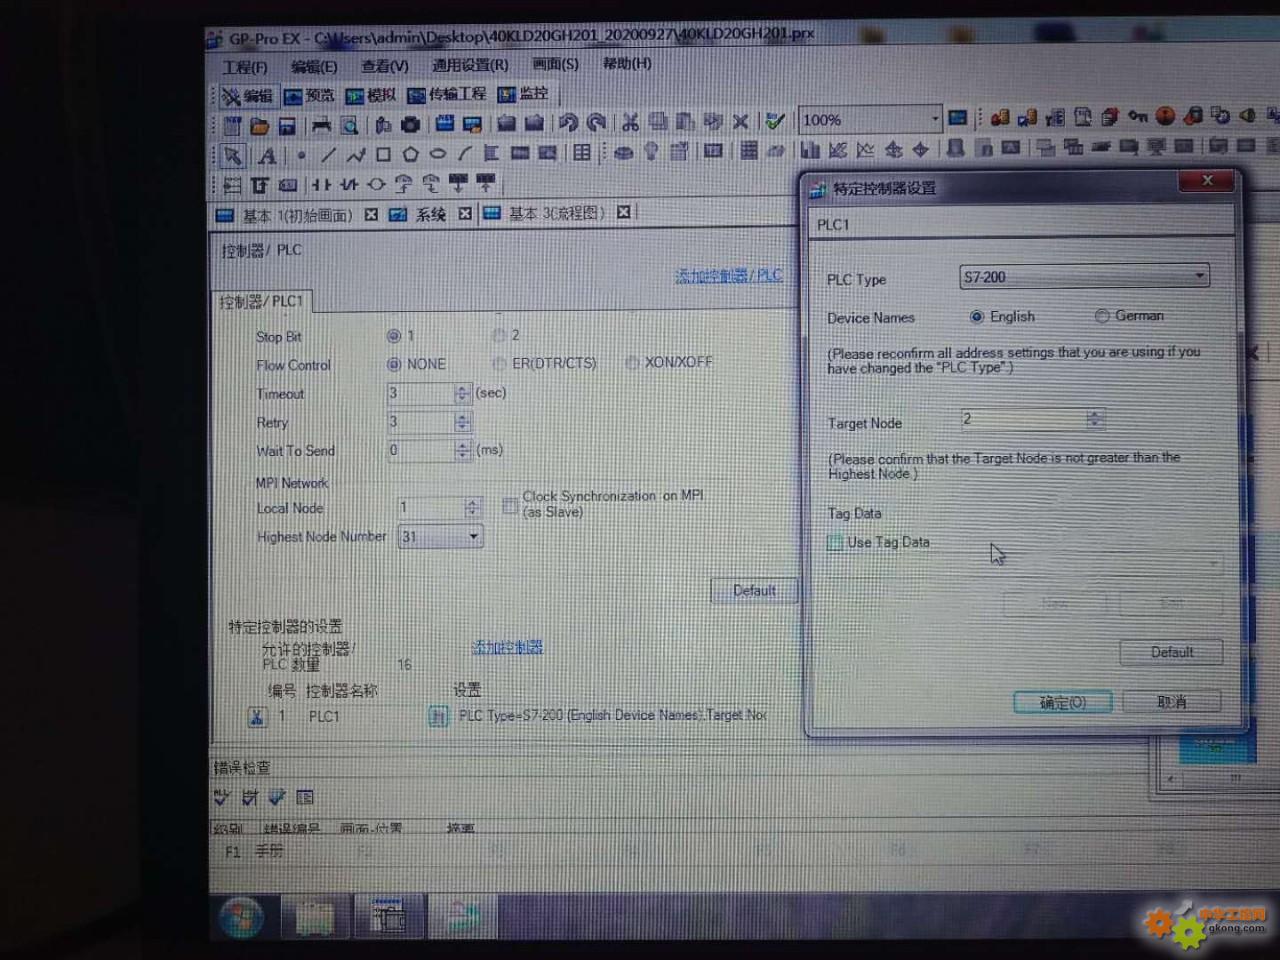Click Default in the 特定控制器设置 dialog
This screenshot has width=1280, height=960.
[x=1172, y=652]
